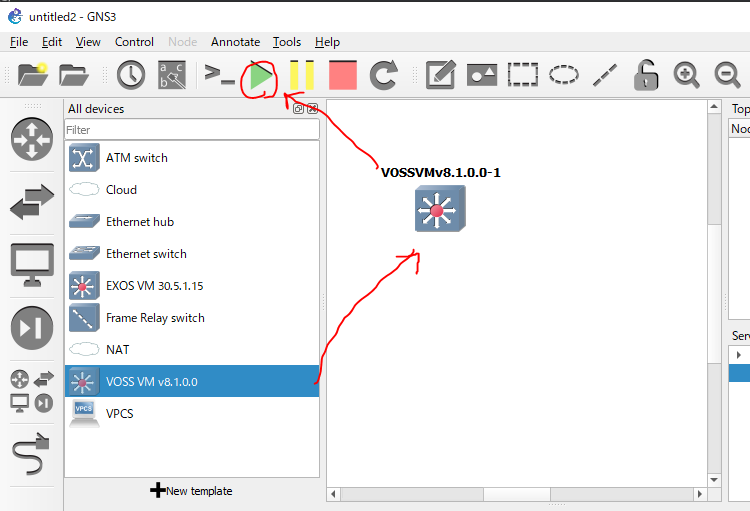750x511 pixels.
Task: Suspend all nodes with yellow pause button
Action: click(x=302, y=75)
